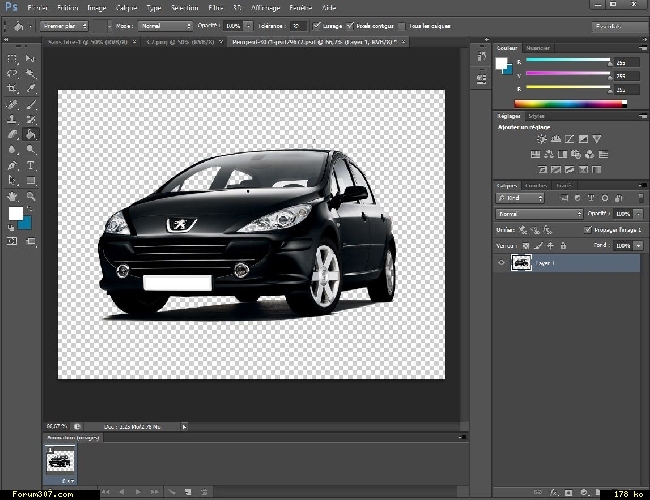Image resolution: width=650 pixels, height=500 pixels.
Task: Select the Brush tool
Action: point(30,104)
